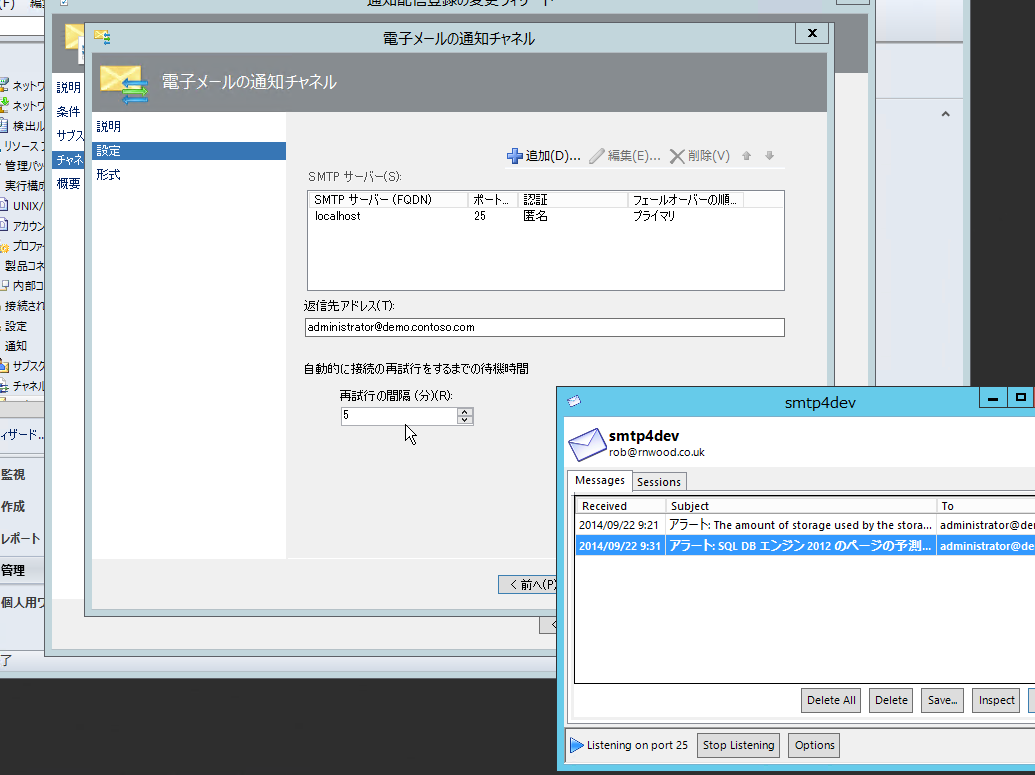The height and width of the screenshot is (775, 1035).
Task: Inspect the selected SQL DB alert message
Action: (995, 700)
